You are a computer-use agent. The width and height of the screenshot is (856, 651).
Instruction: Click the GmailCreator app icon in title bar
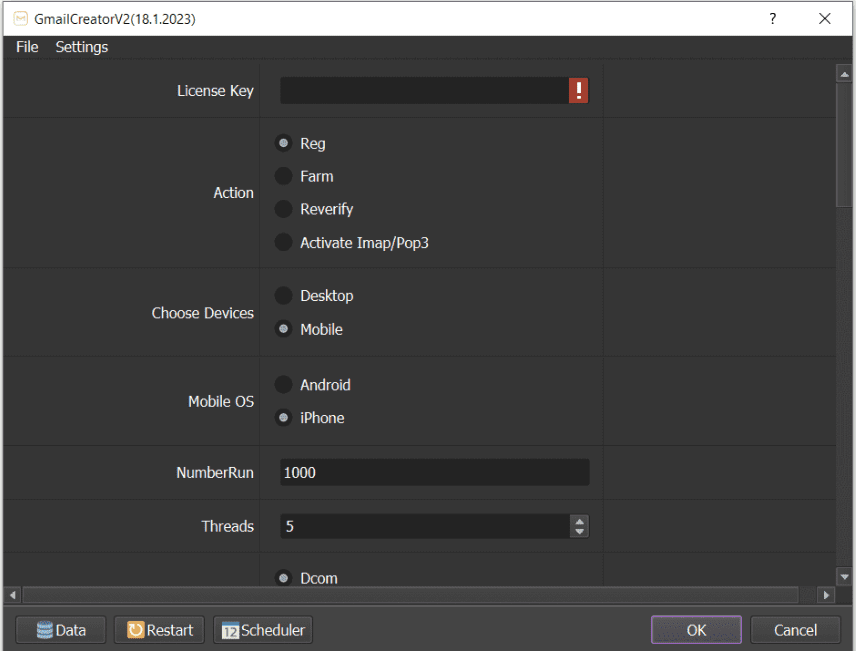20,19
